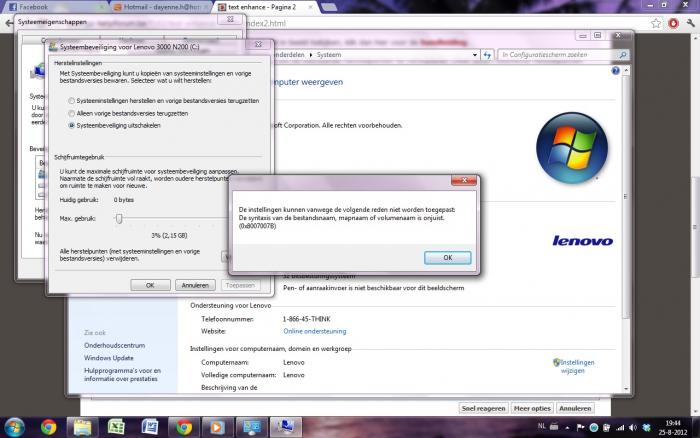Open the blue Help icon in System window
The width and height of the screenshot is (700, 438).
tap(616, 71)
